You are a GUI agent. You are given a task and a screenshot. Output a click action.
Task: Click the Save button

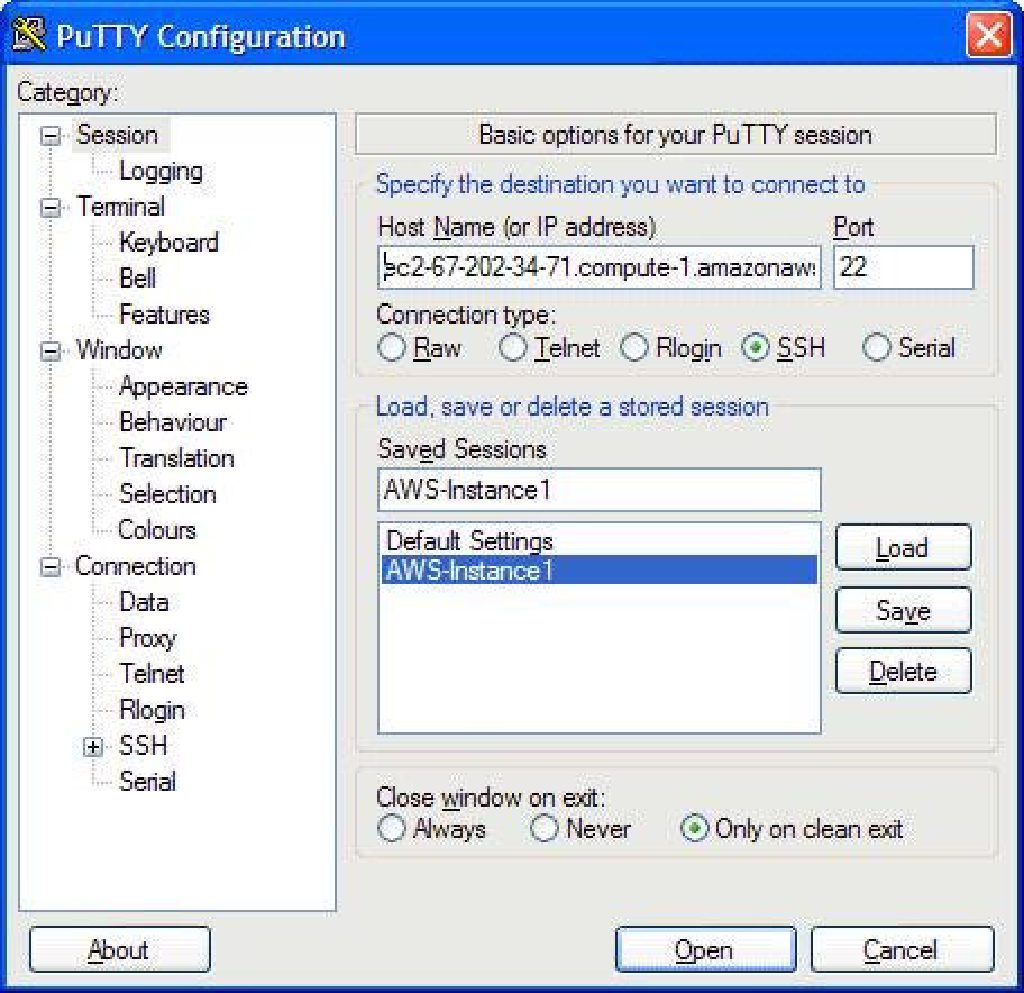coord(903,610)
